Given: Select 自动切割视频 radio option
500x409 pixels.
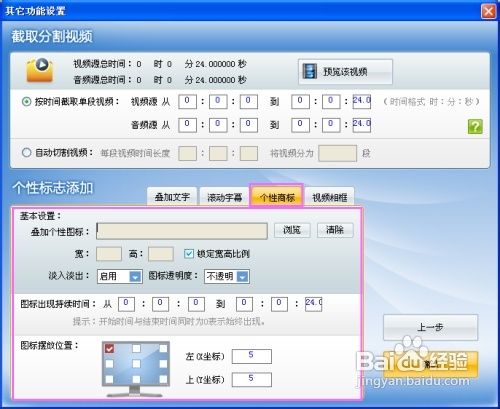Looking at the screenshot, I should pyautogui.click(x=26, y=153).
